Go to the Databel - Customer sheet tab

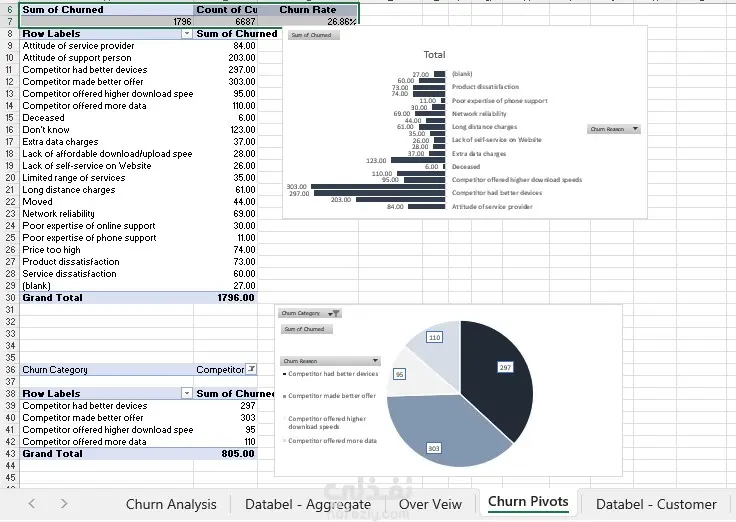[x=656, y=504]
